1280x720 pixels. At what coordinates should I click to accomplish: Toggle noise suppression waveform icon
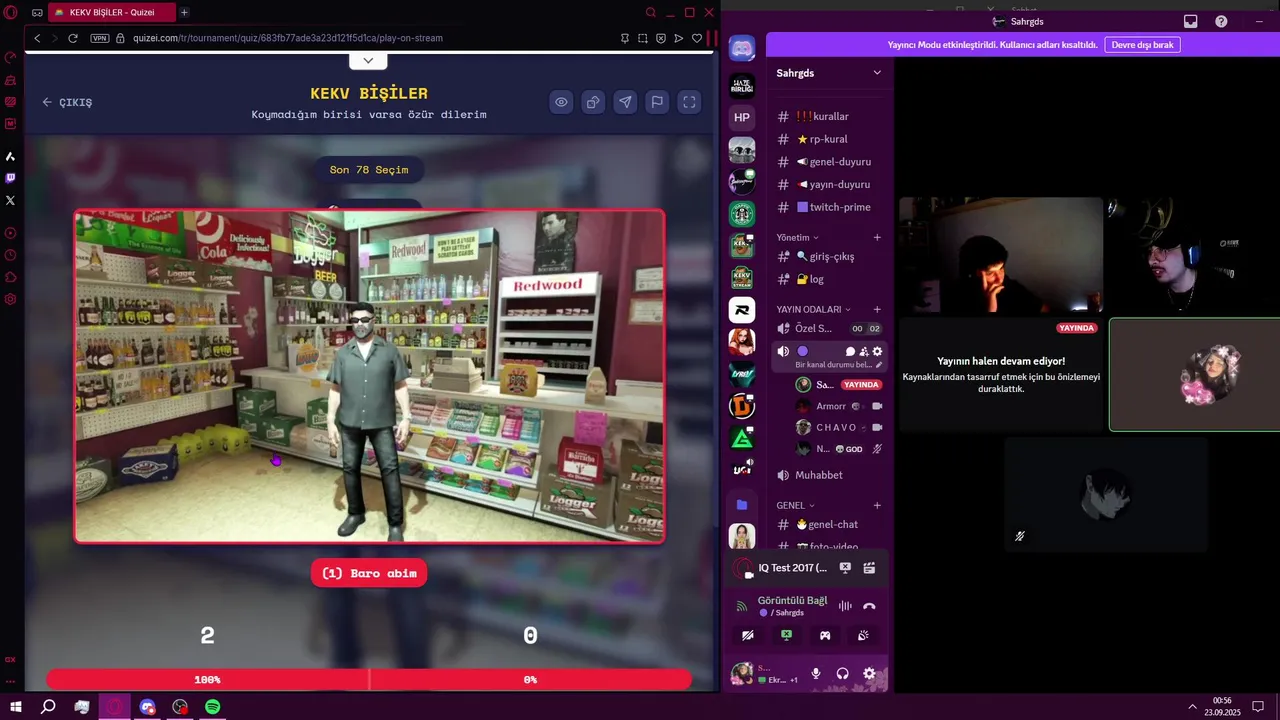pos(845,606)
